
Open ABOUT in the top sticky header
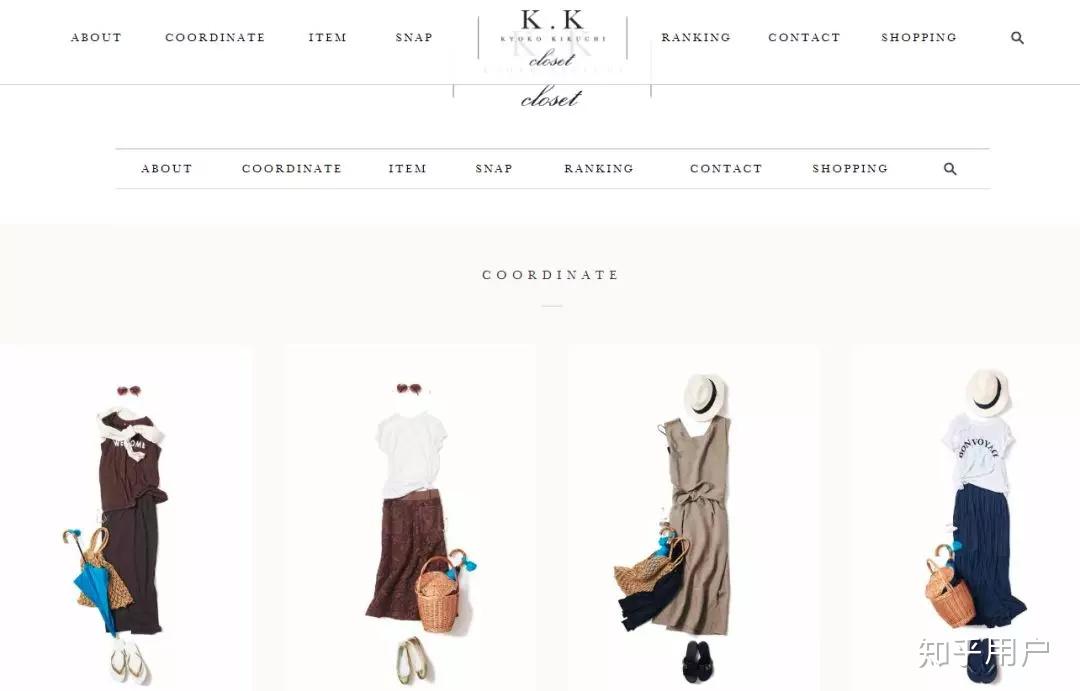pyautogui.click(x=96, y=37)
